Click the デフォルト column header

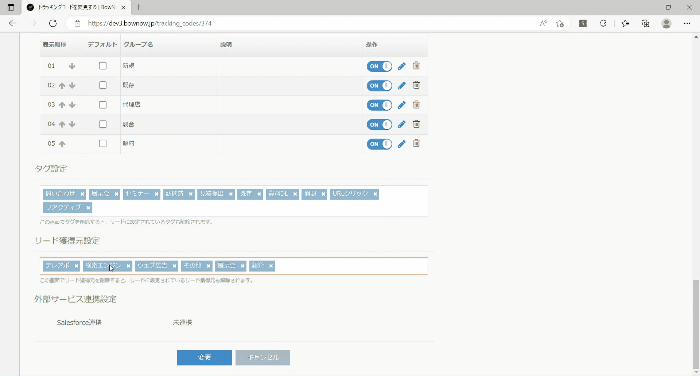(102, 45)
